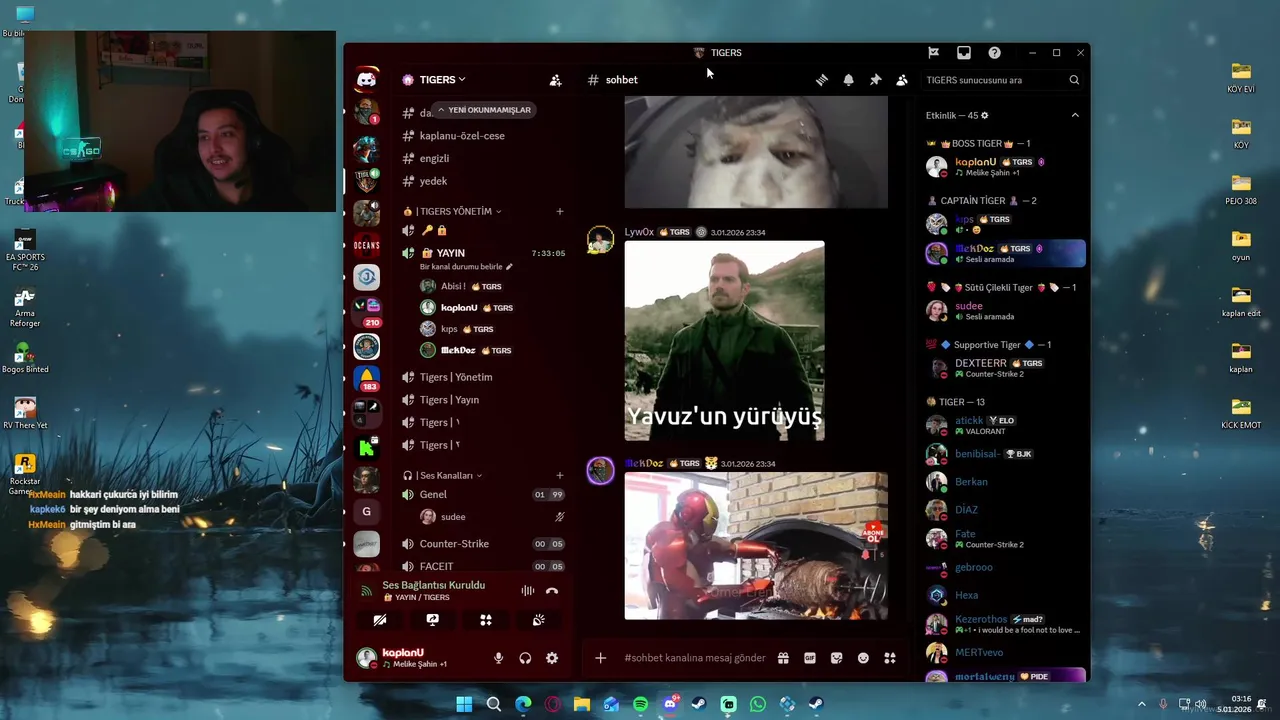
Task: Open server icon with 183 badge
Action: click(367, 378)
